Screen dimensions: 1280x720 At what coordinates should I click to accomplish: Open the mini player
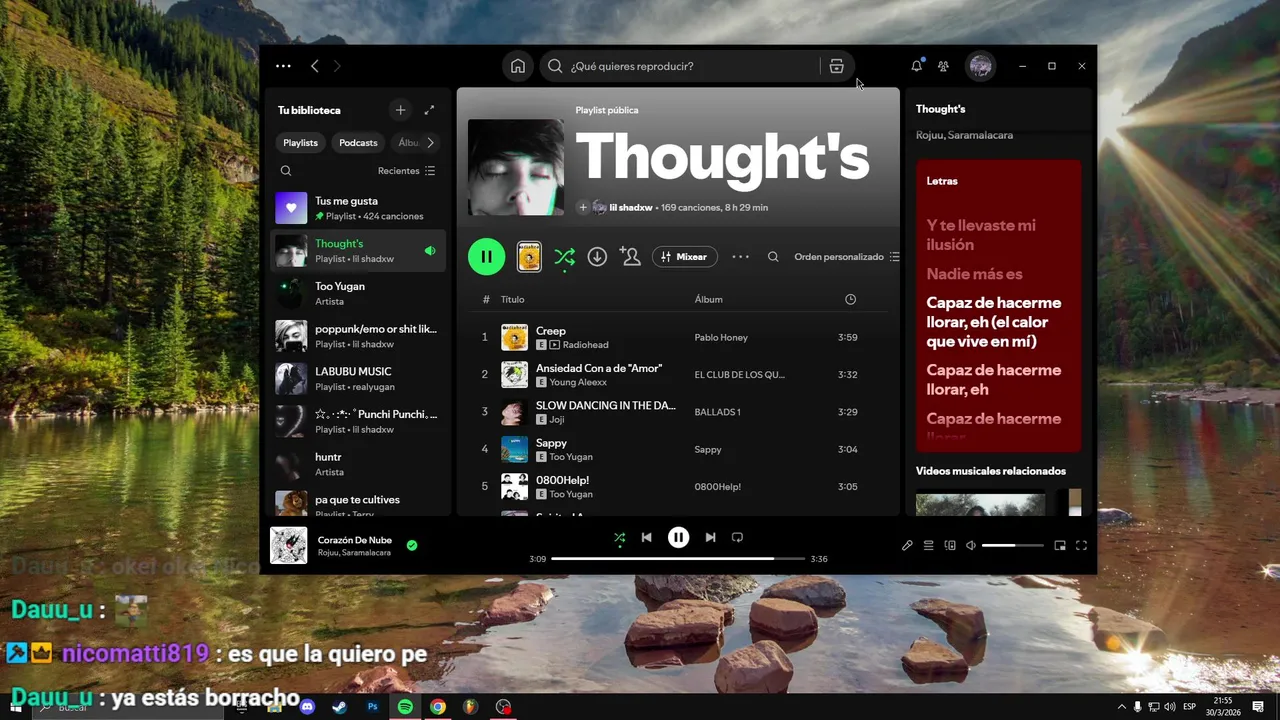[x=1060, y=546]
